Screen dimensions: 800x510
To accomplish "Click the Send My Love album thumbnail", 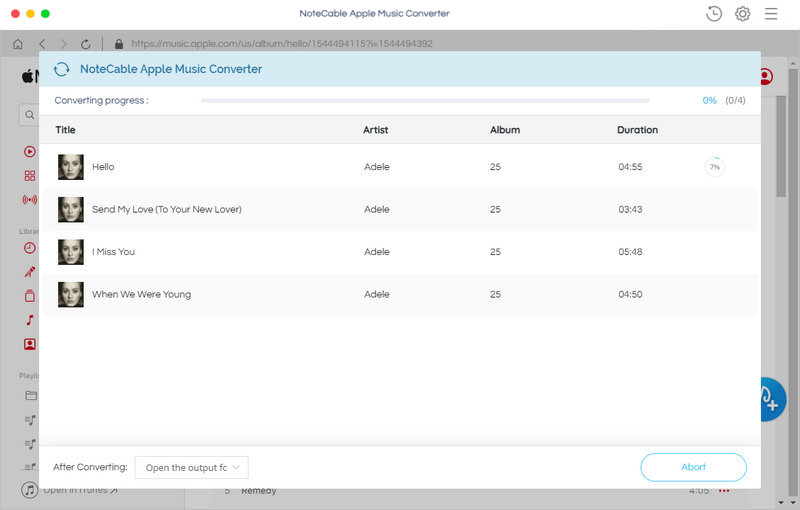I will 70,209.
